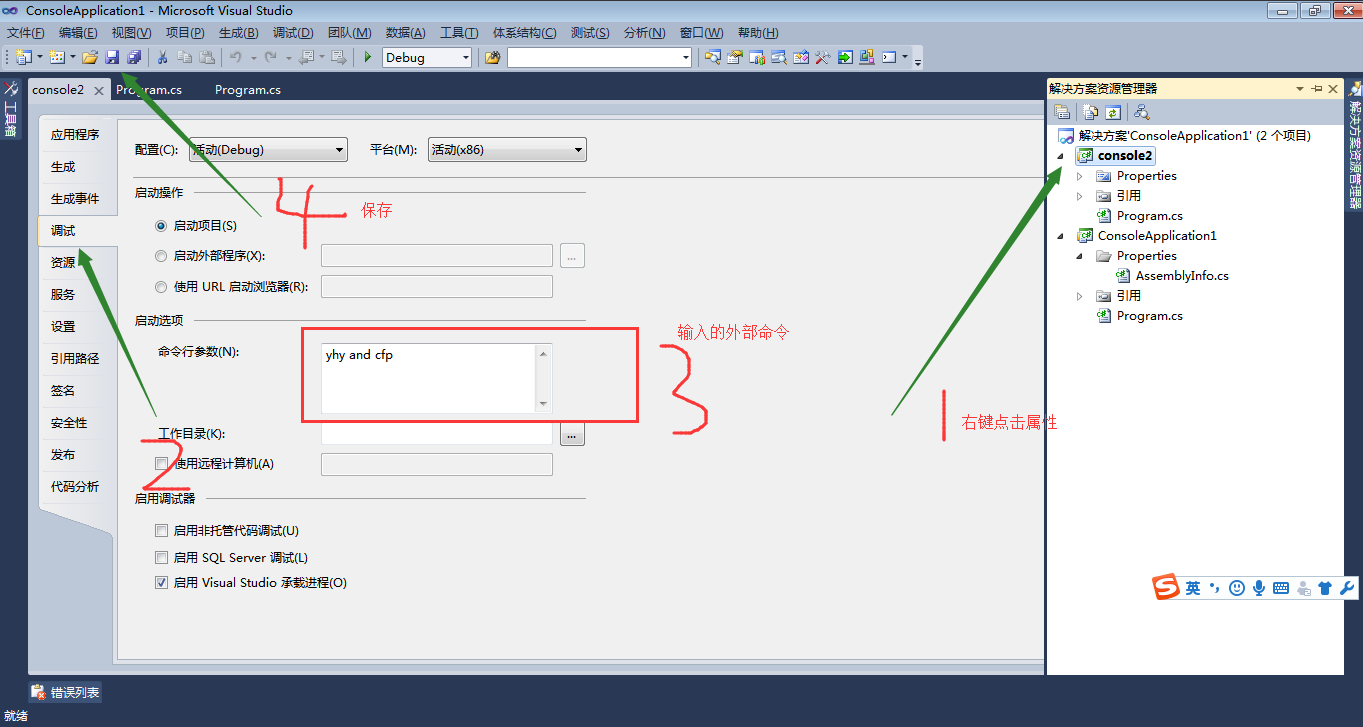Select Program.cs under console2 project
1363x727 pixels.
1150,216
